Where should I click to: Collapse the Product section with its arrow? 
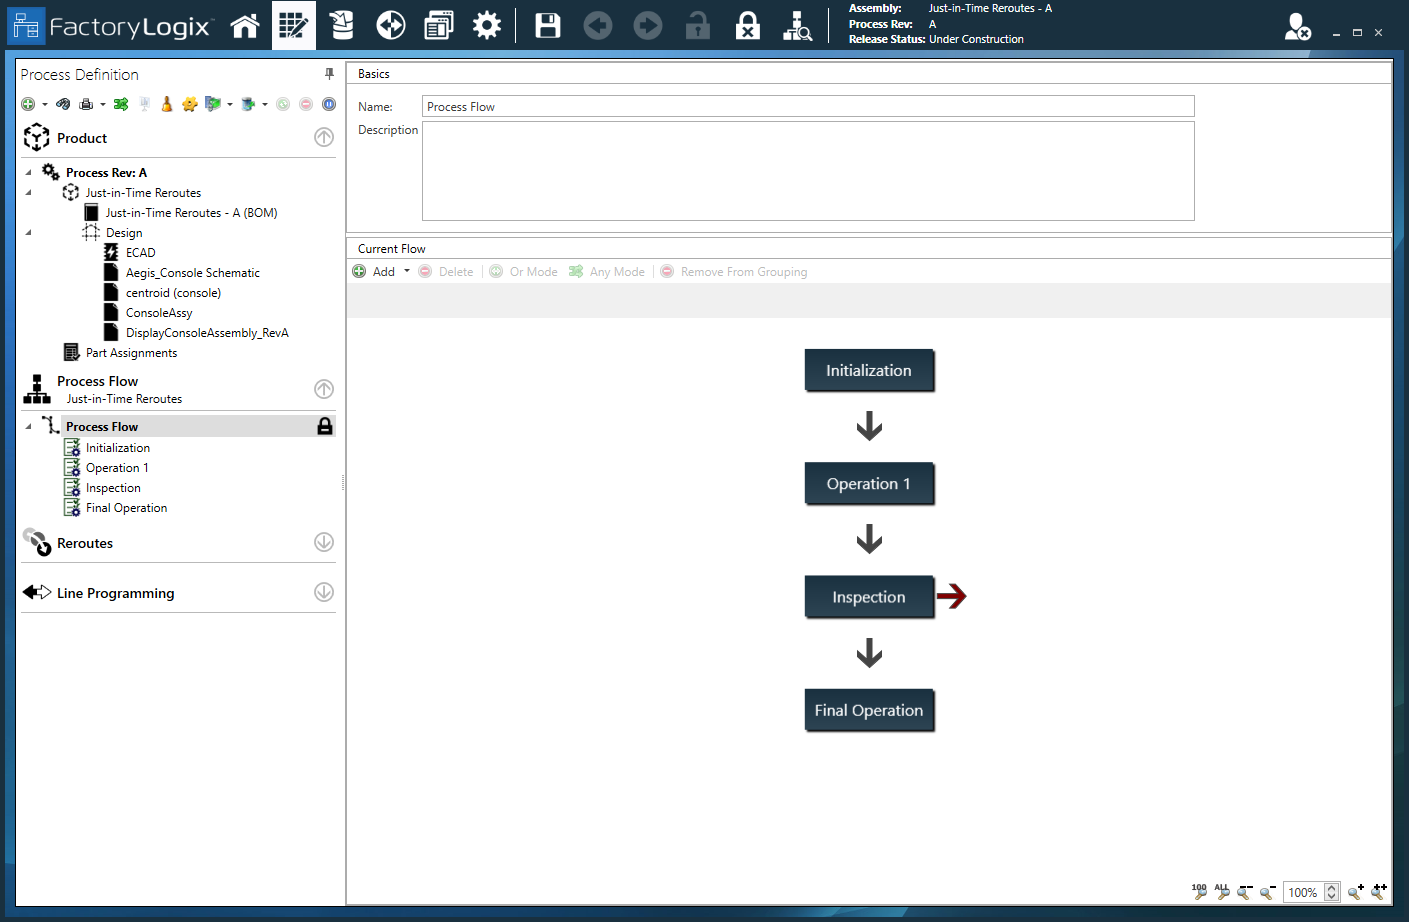[324, 138]
